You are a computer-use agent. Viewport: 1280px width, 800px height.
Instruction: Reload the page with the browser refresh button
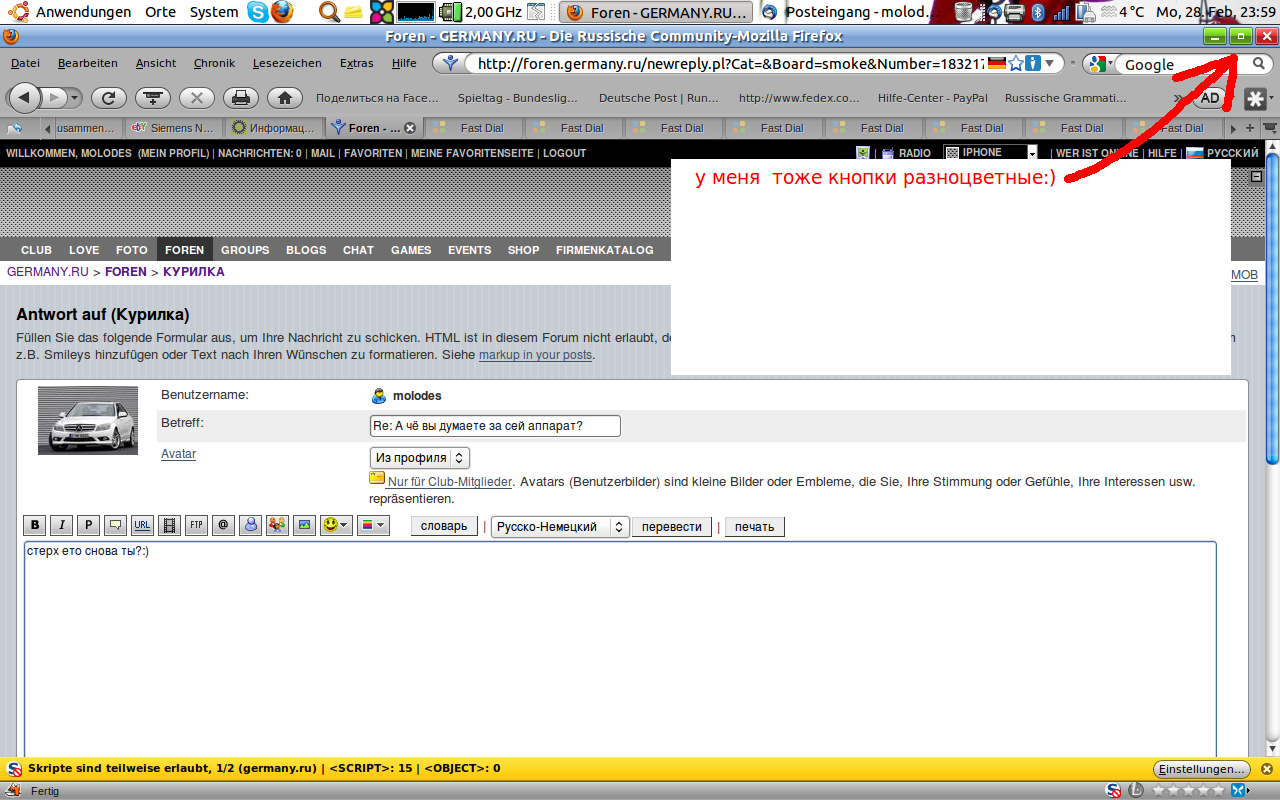click(109, 98)
